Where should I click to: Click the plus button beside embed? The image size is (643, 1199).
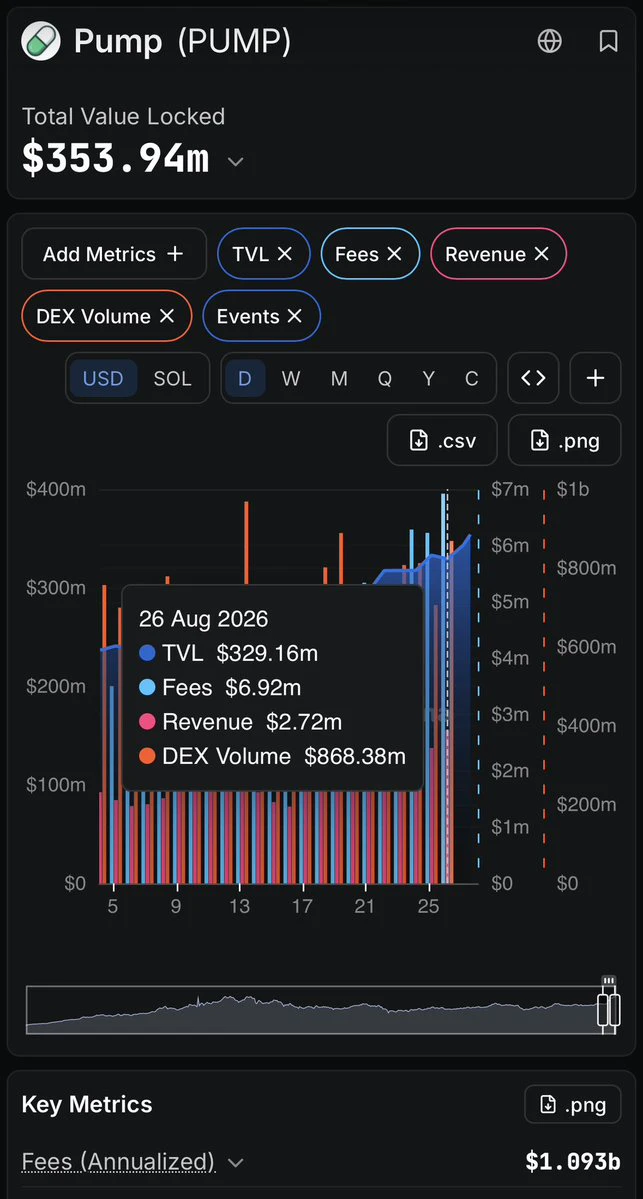pyautogui.click(x=596, y=378)
